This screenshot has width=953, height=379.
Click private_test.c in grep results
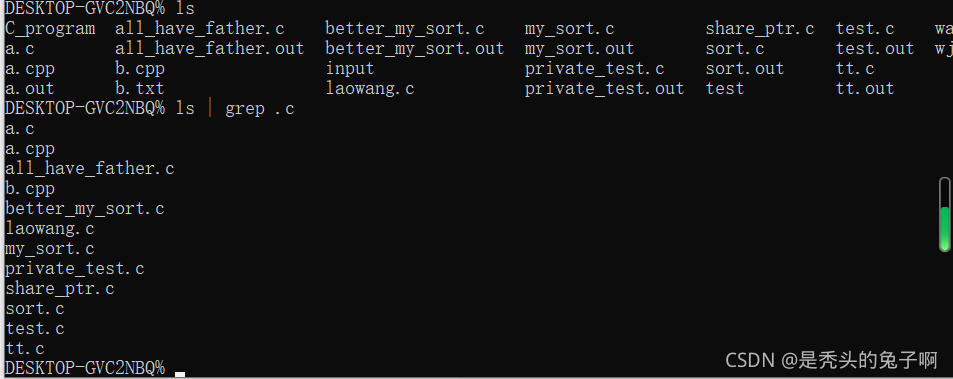(x=74, y=269)
